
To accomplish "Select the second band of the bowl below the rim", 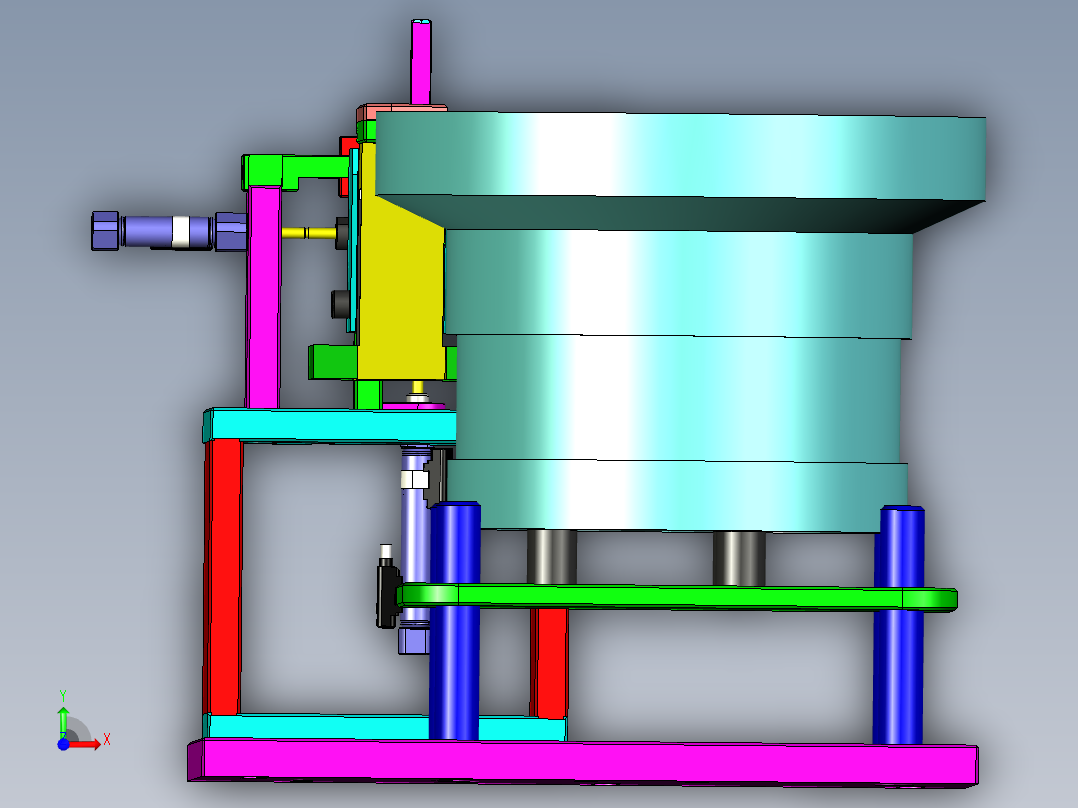I will (677, 283).
